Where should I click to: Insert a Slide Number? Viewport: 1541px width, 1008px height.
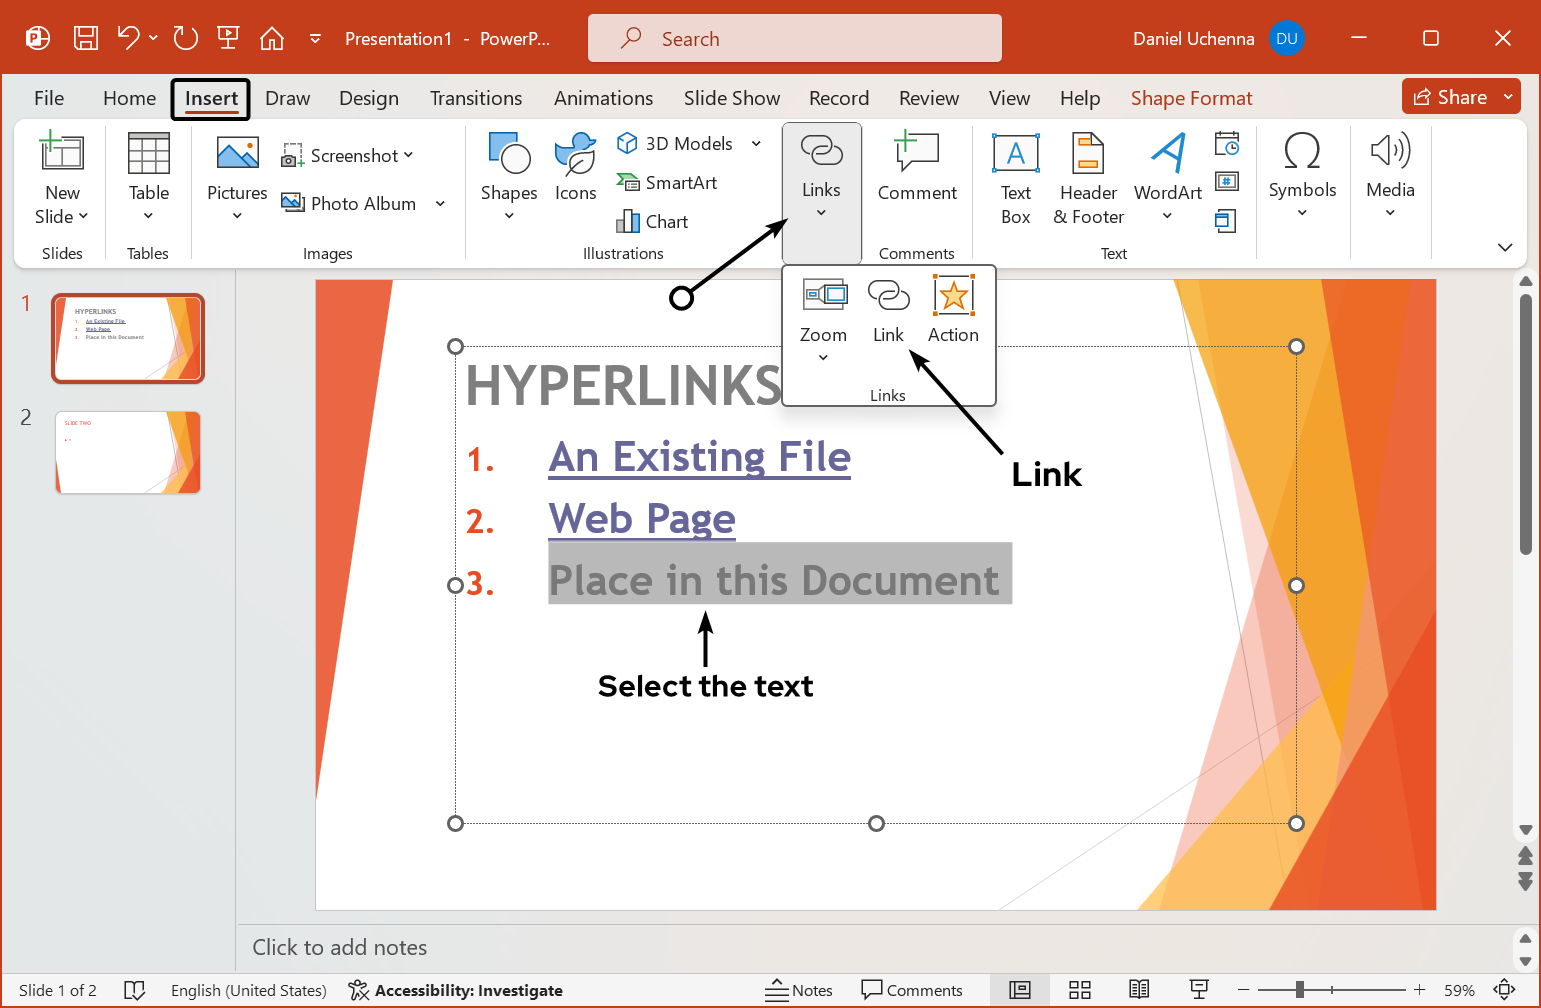[1227, 181]
